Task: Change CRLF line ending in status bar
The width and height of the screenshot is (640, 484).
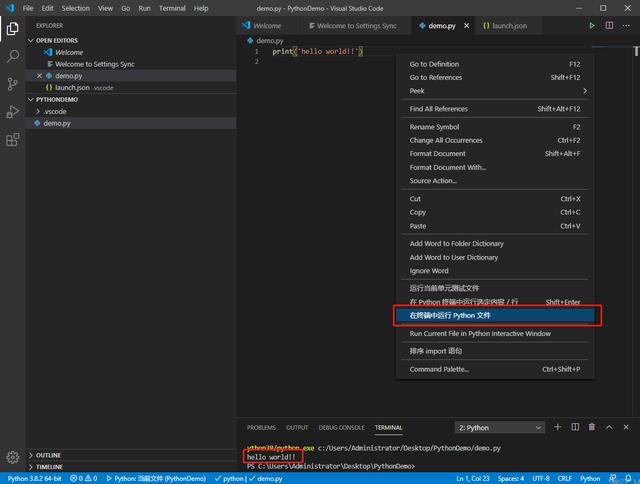Action: (x=564, y=478)
